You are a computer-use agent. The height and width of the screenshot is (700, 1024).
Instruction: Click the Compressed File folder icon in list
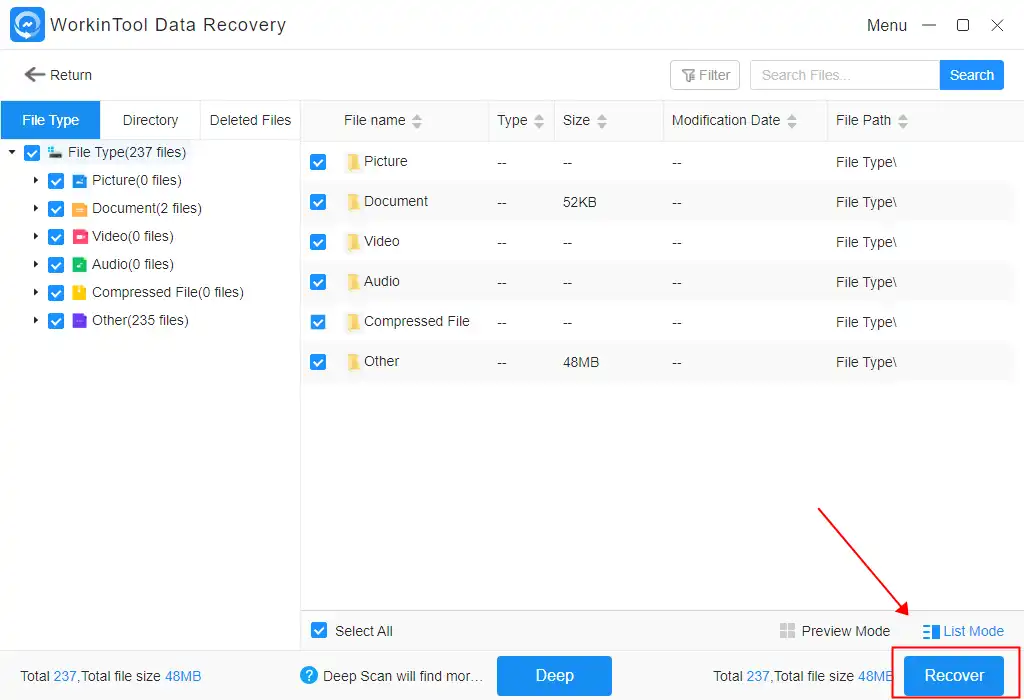353,322
